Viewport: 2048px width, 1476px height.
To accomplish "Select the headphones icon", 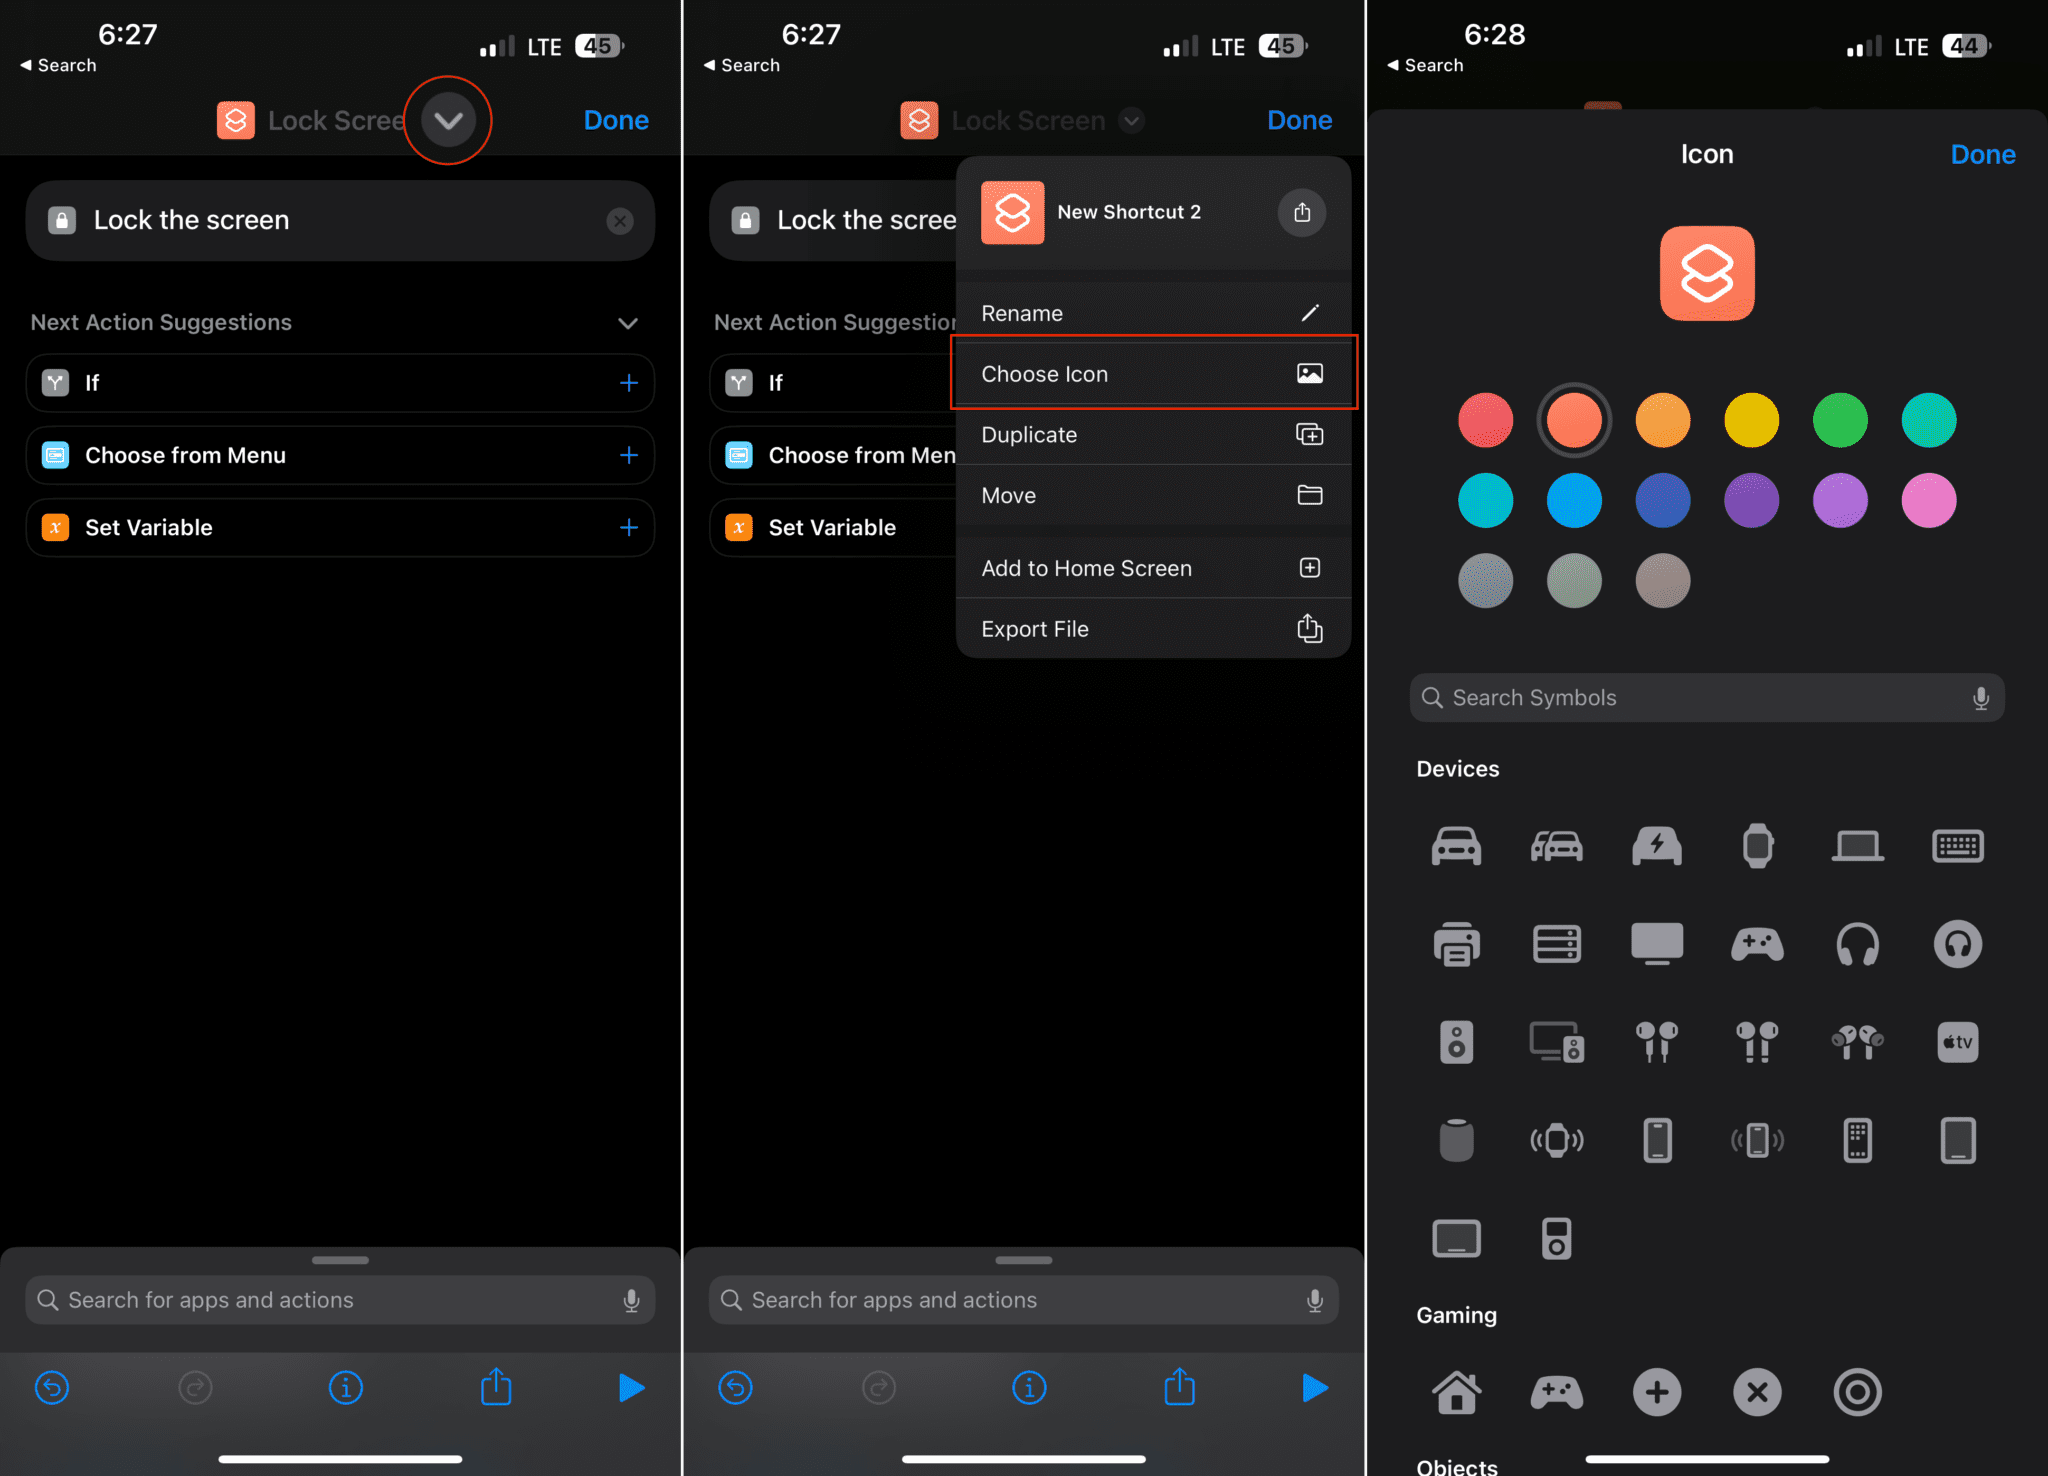I will (x=1858, y=943).
